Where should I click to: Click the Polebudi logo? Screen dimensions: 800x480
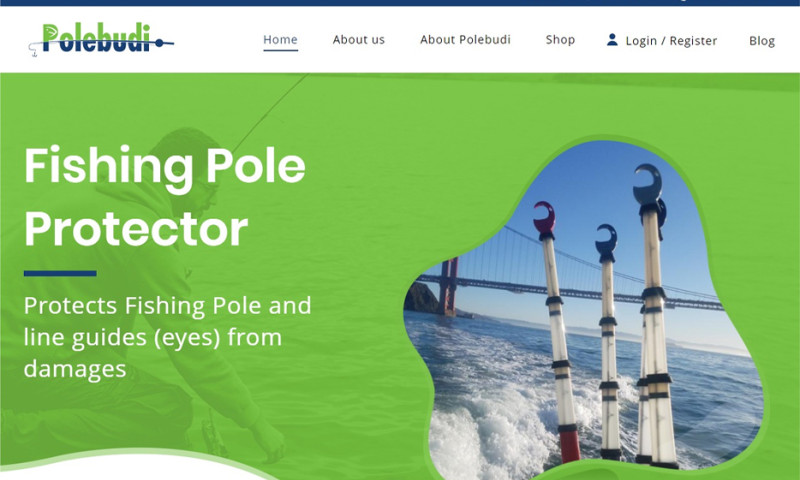(x=101, y=39)
